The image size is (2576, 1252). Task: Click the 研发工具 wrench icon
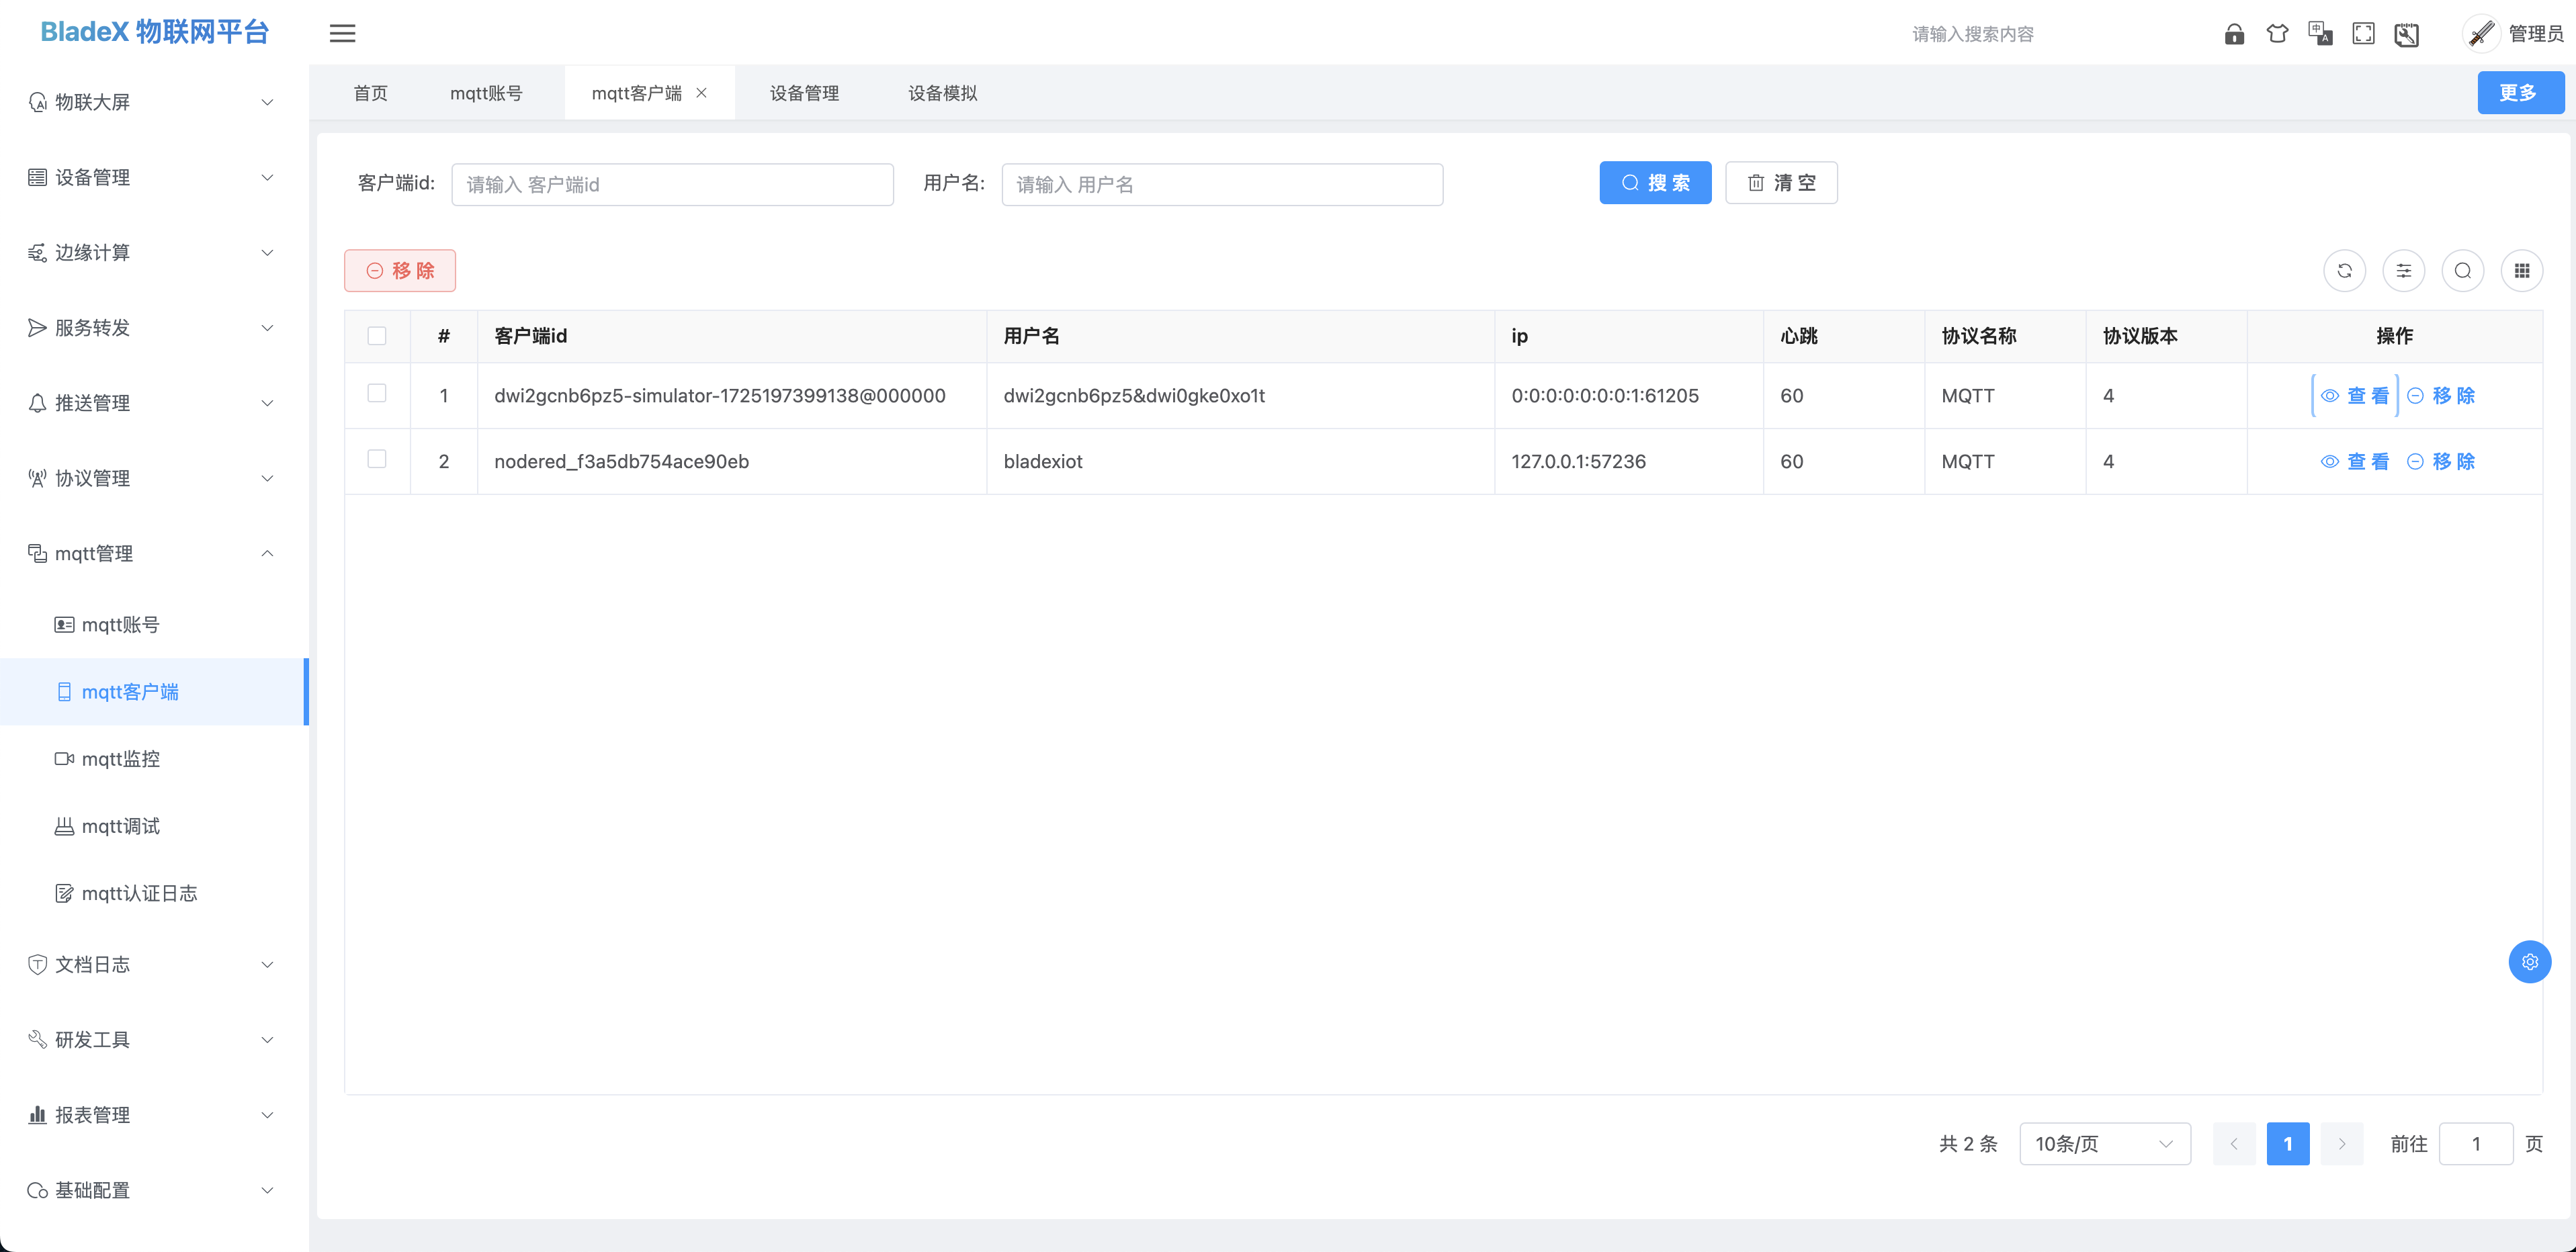(37, 1039)
